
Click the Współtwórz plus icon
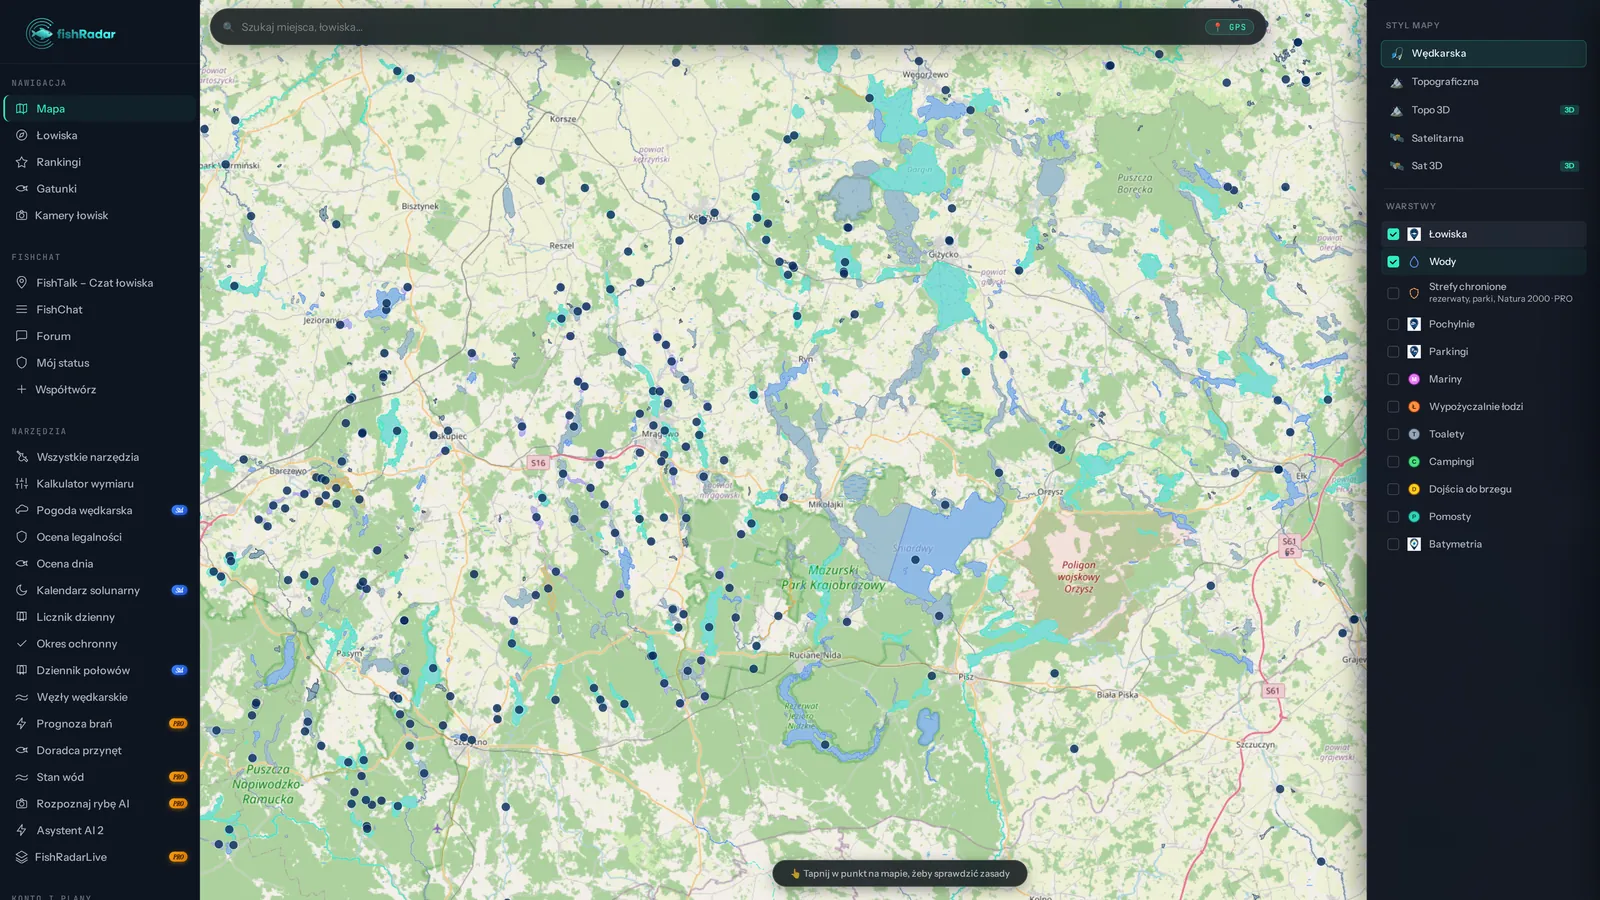22,390
